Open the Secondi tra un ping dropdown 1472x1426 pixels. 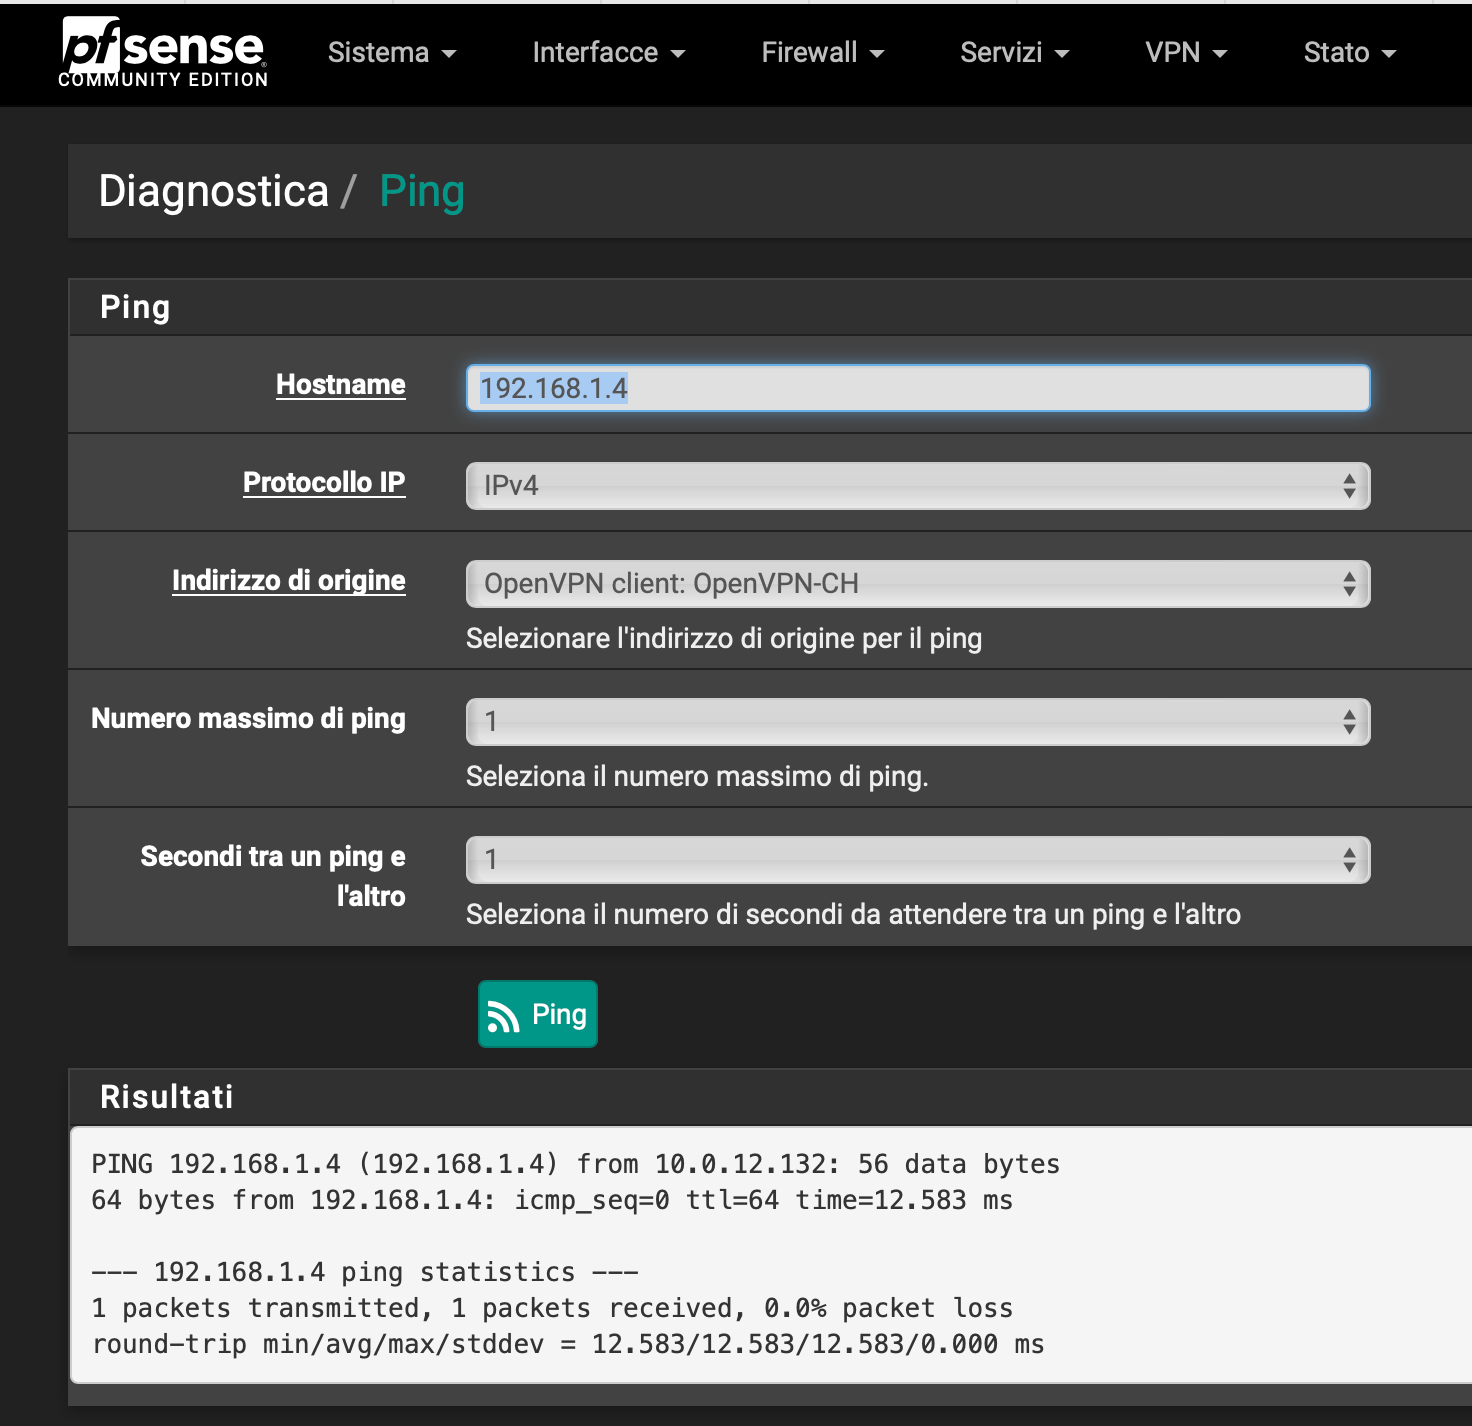(918, 860)
